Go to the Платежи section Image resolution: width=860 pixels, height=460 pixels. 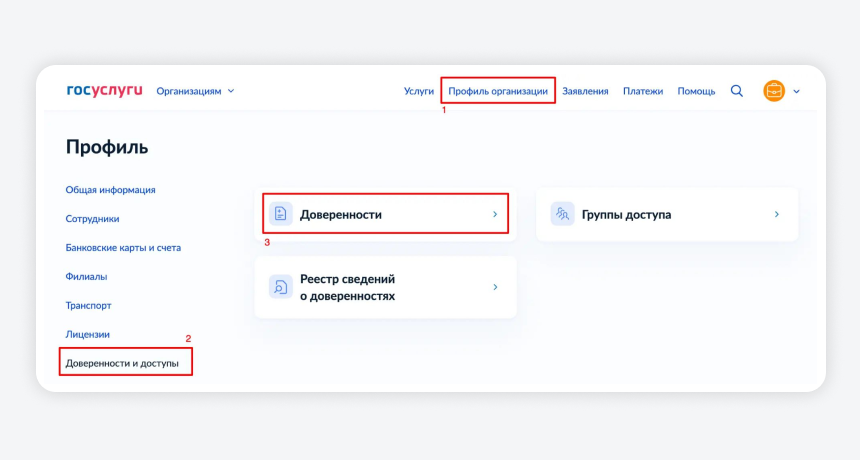tap(643, 91)
